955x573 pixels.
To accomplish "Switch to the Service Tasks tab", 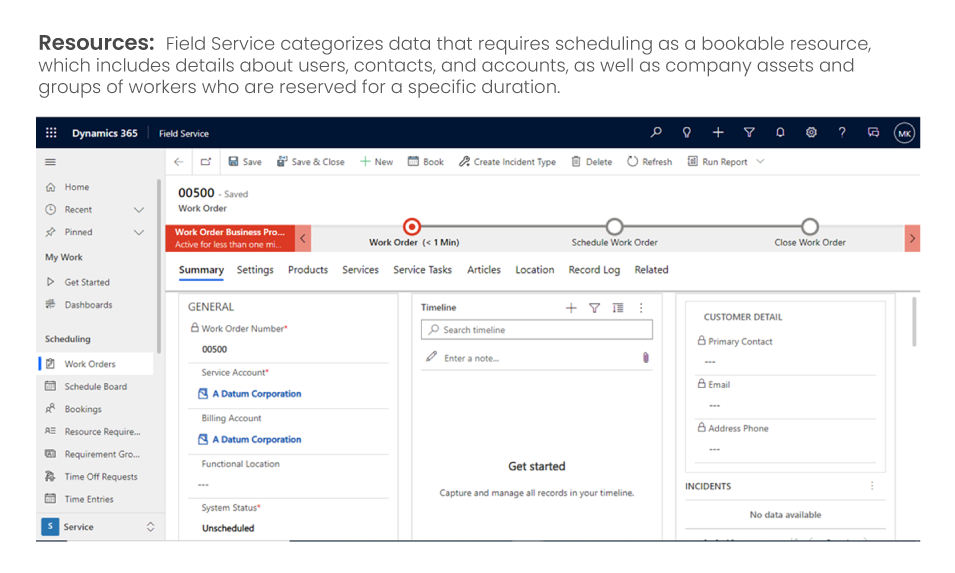I will (422, 270).
